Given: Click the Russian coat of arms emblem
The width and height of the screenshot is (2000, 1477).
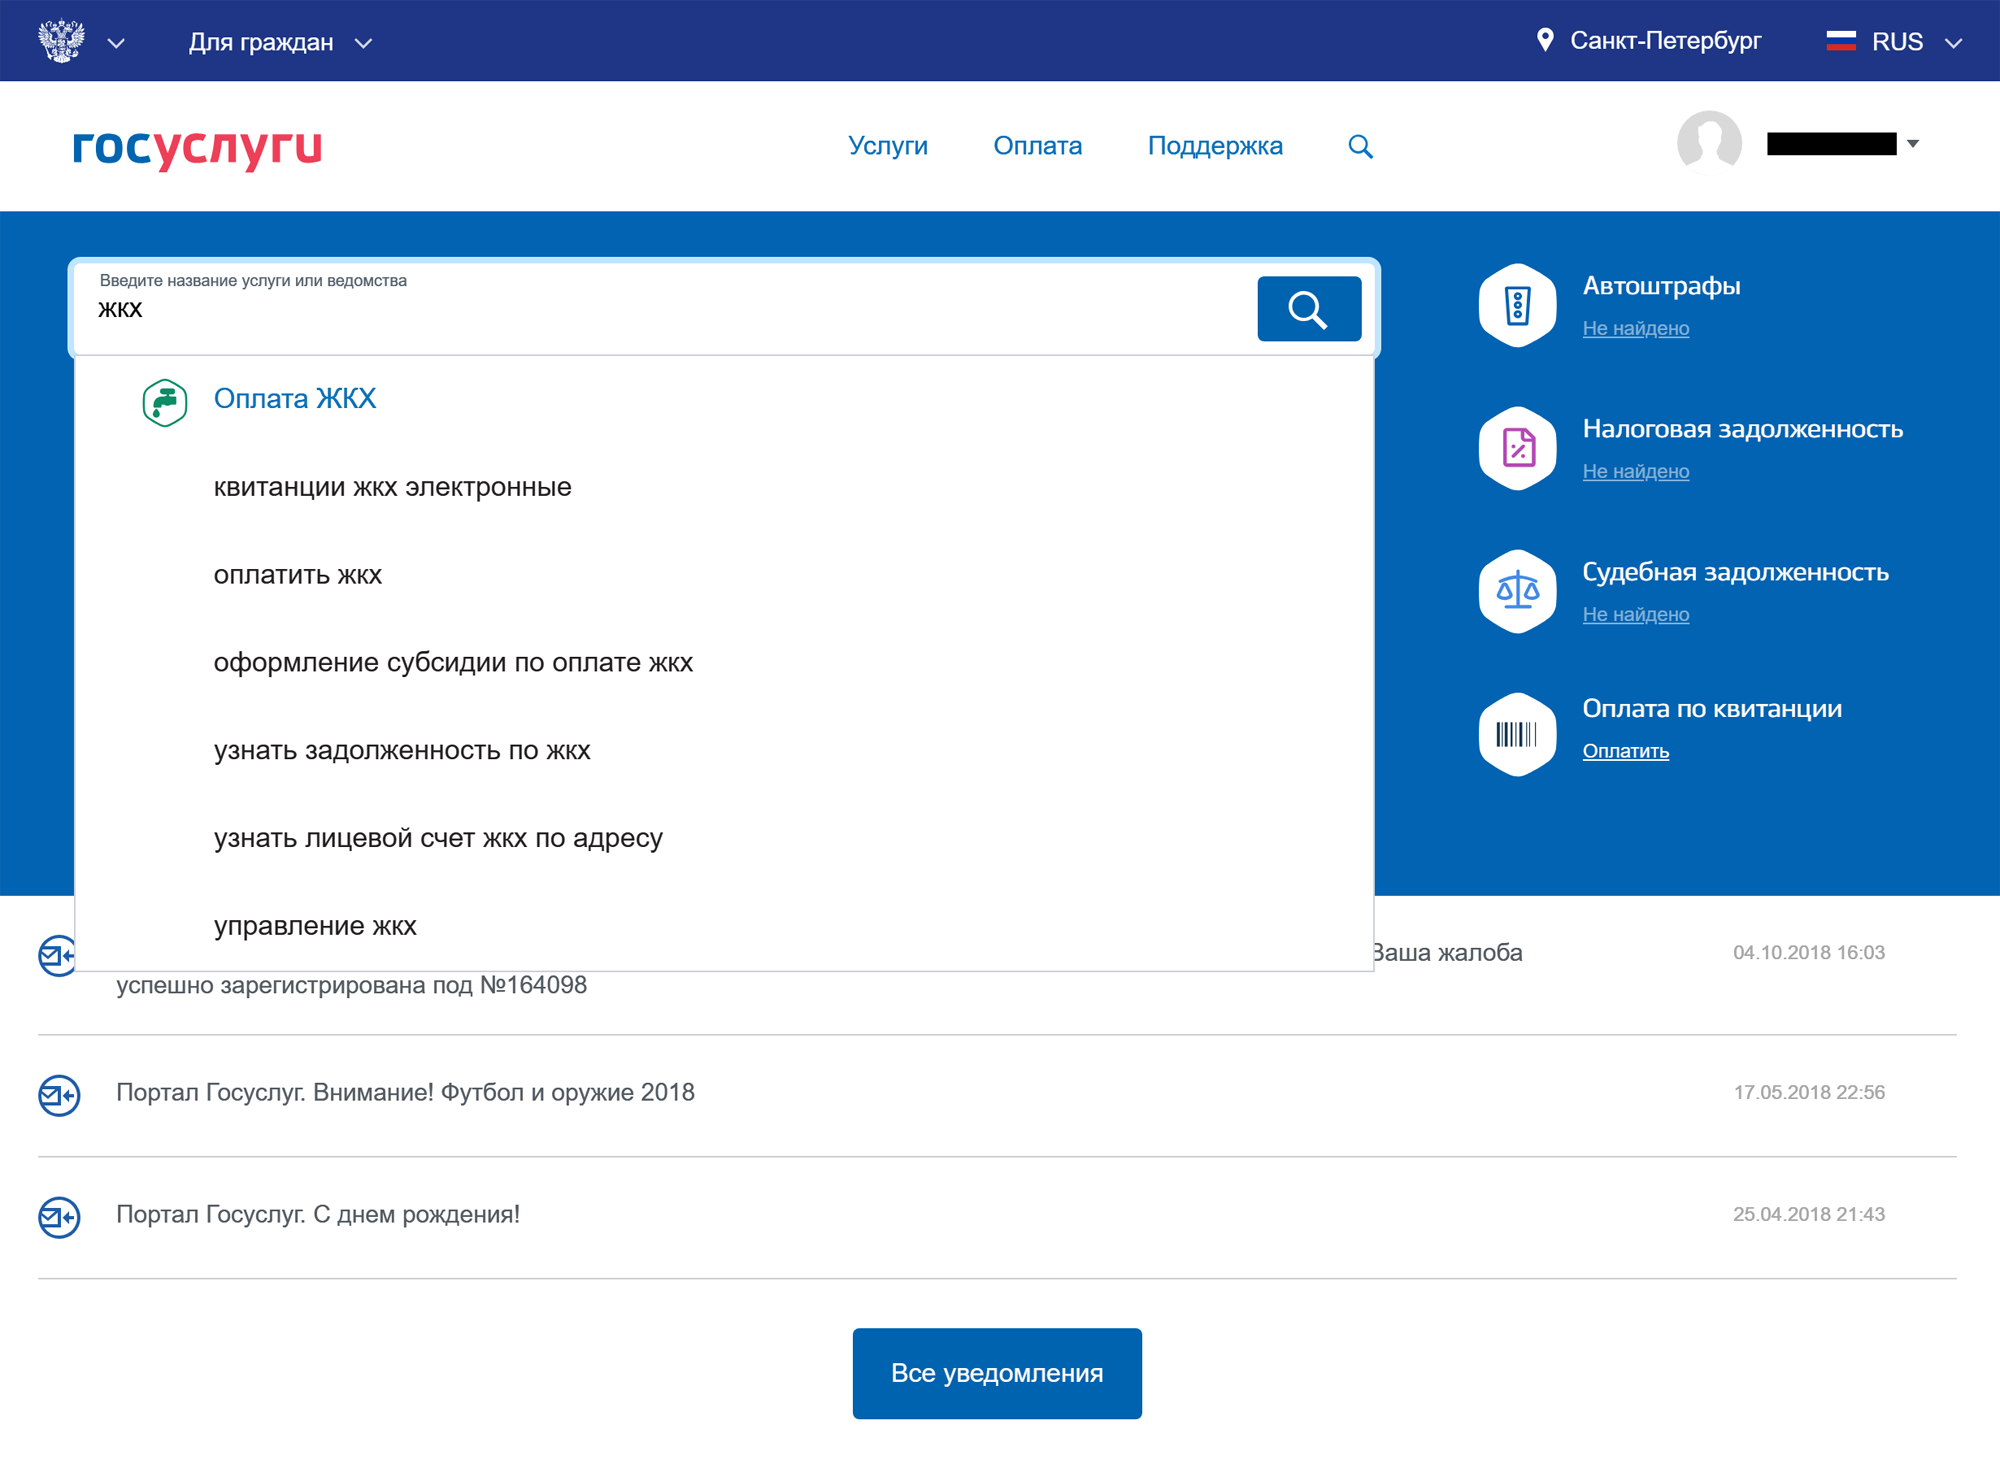Looking at the screenshot, I should tap(61, 41).
